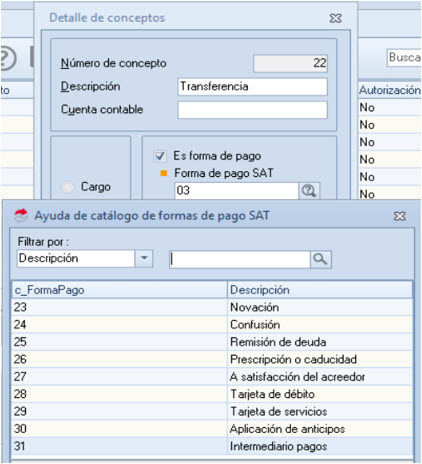Click the help question mark icon
422x464 pixels.
click(7, 58)
